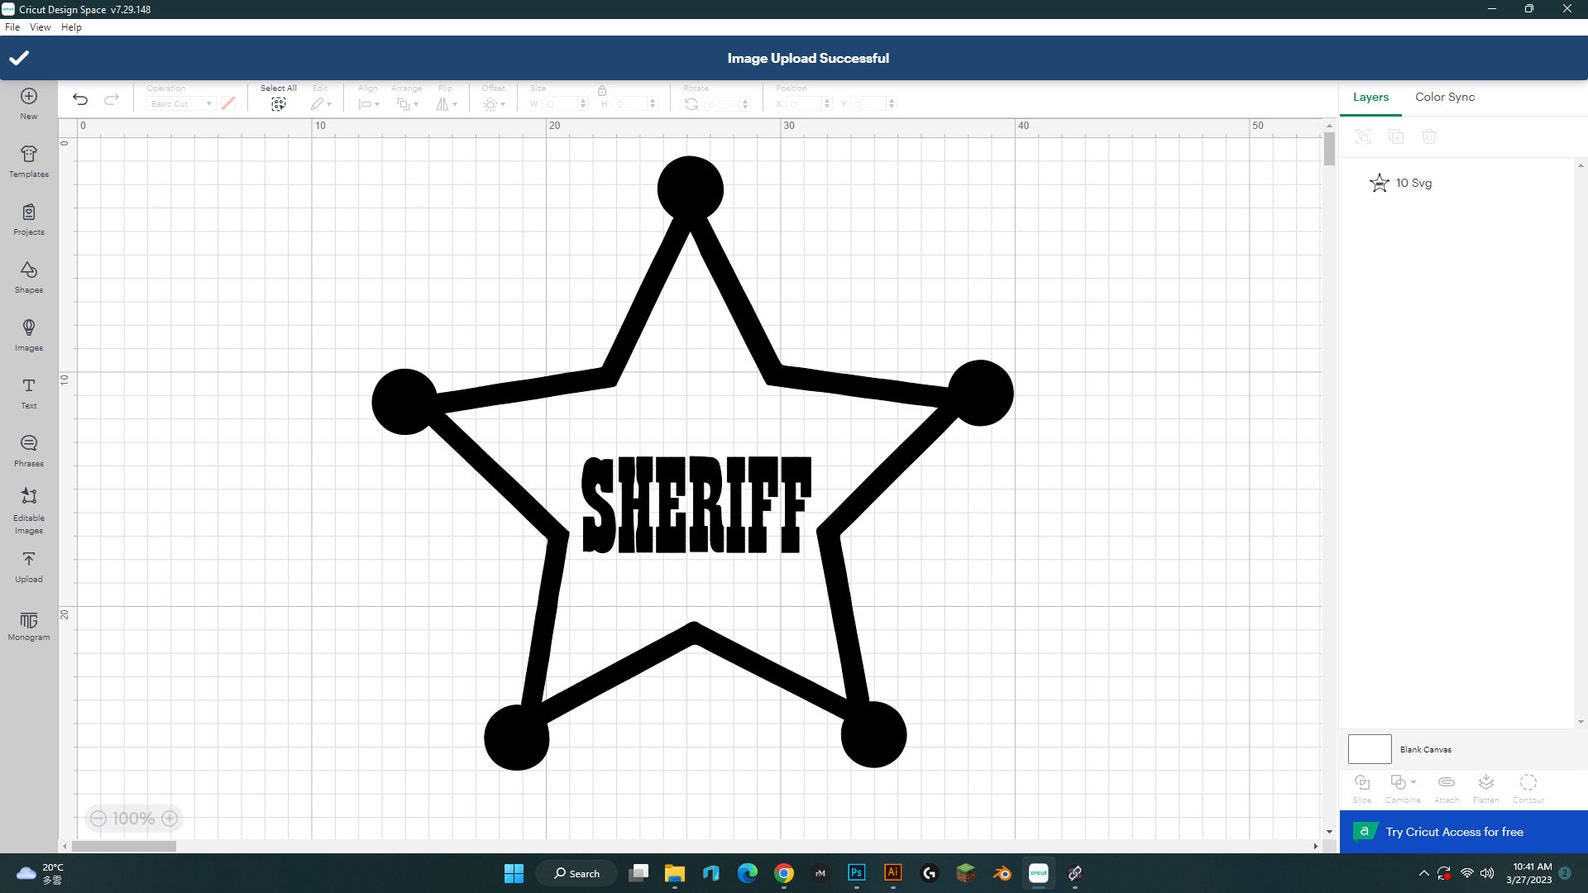Open Projects from the sidebar
The width and height of the screenshot is (1588, 893).
tap(29, 218)
